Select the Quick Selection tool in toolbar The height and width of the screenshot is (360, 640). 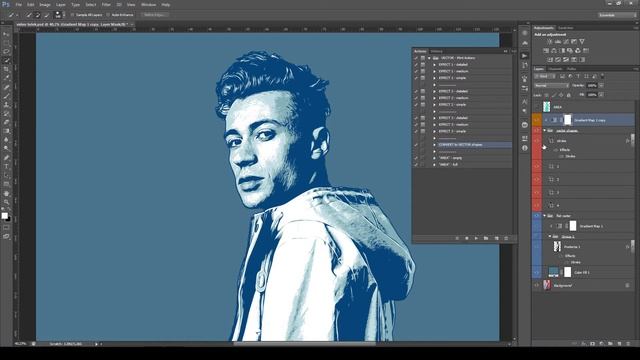click(6, 61)
